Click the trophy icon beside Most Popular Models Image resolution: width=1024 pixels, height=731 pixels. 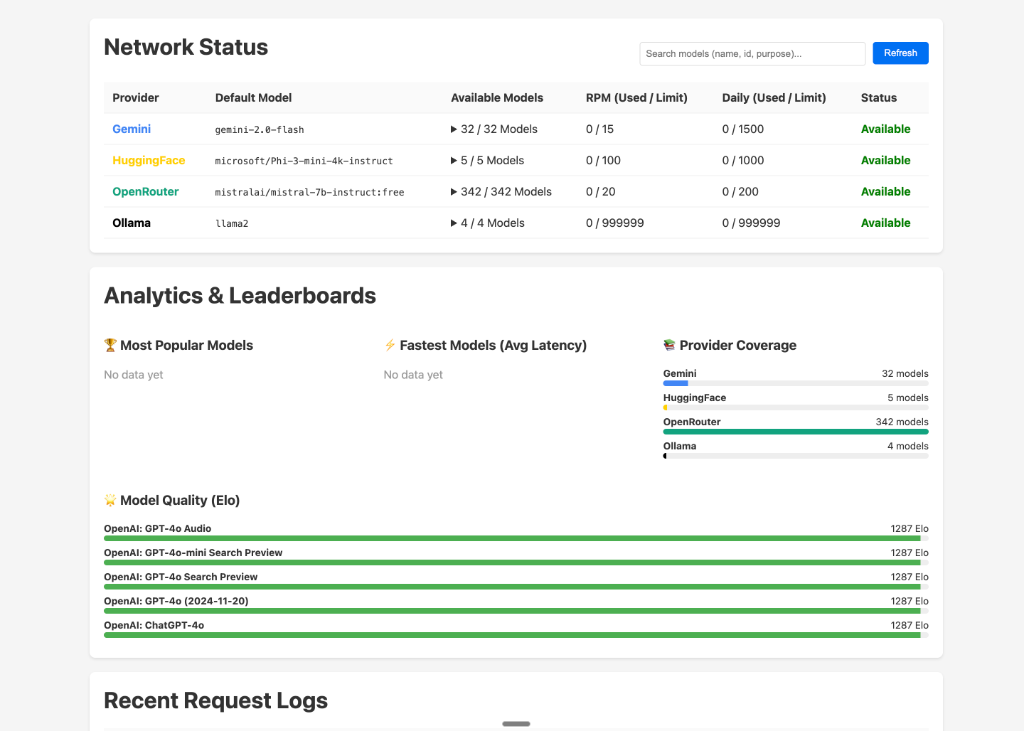(x=110, y=345)
